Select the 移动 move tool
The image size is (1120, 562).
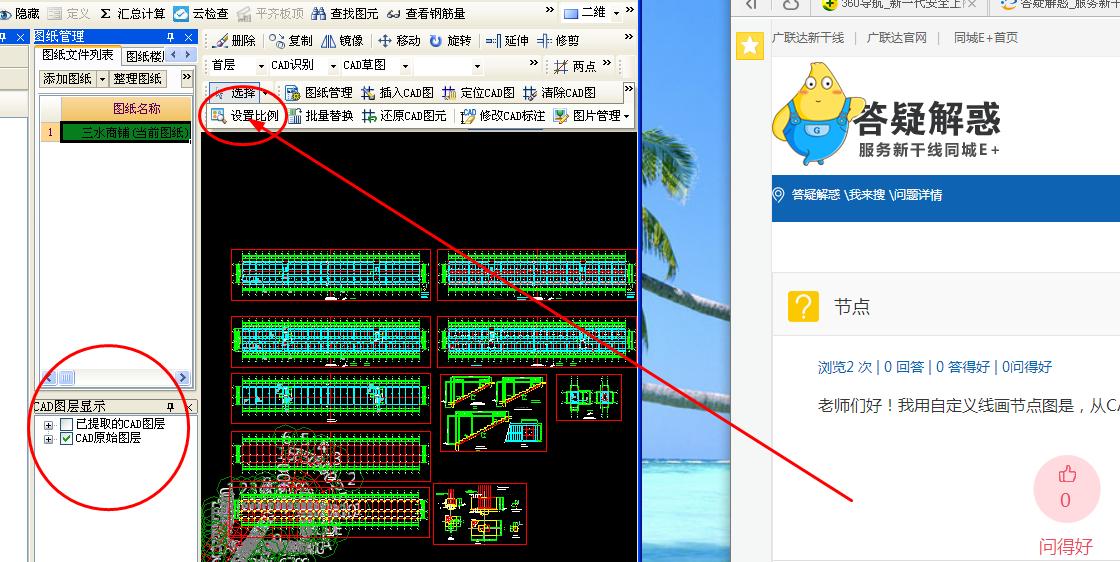pos(399,41)
